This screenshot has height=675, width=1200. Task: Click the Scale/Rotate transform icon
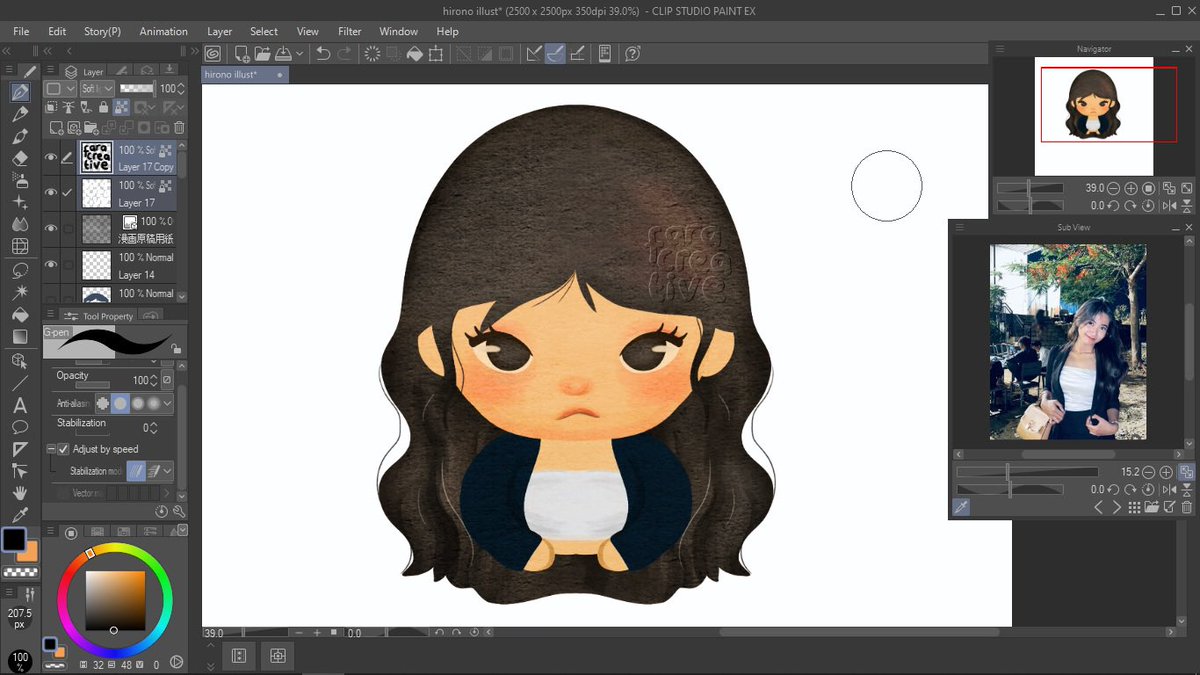[x=436, y=54]
